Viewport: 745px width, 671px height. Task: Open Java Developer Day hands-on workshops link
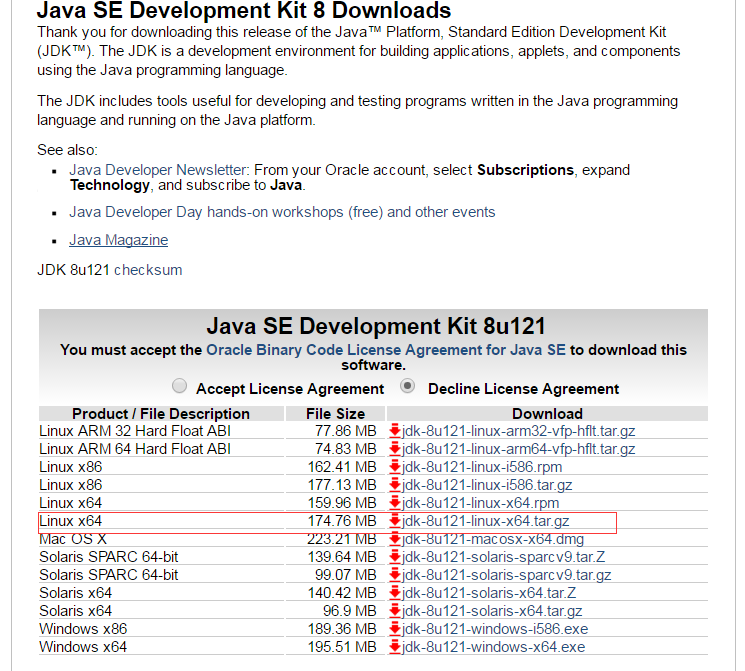(282, 212)
